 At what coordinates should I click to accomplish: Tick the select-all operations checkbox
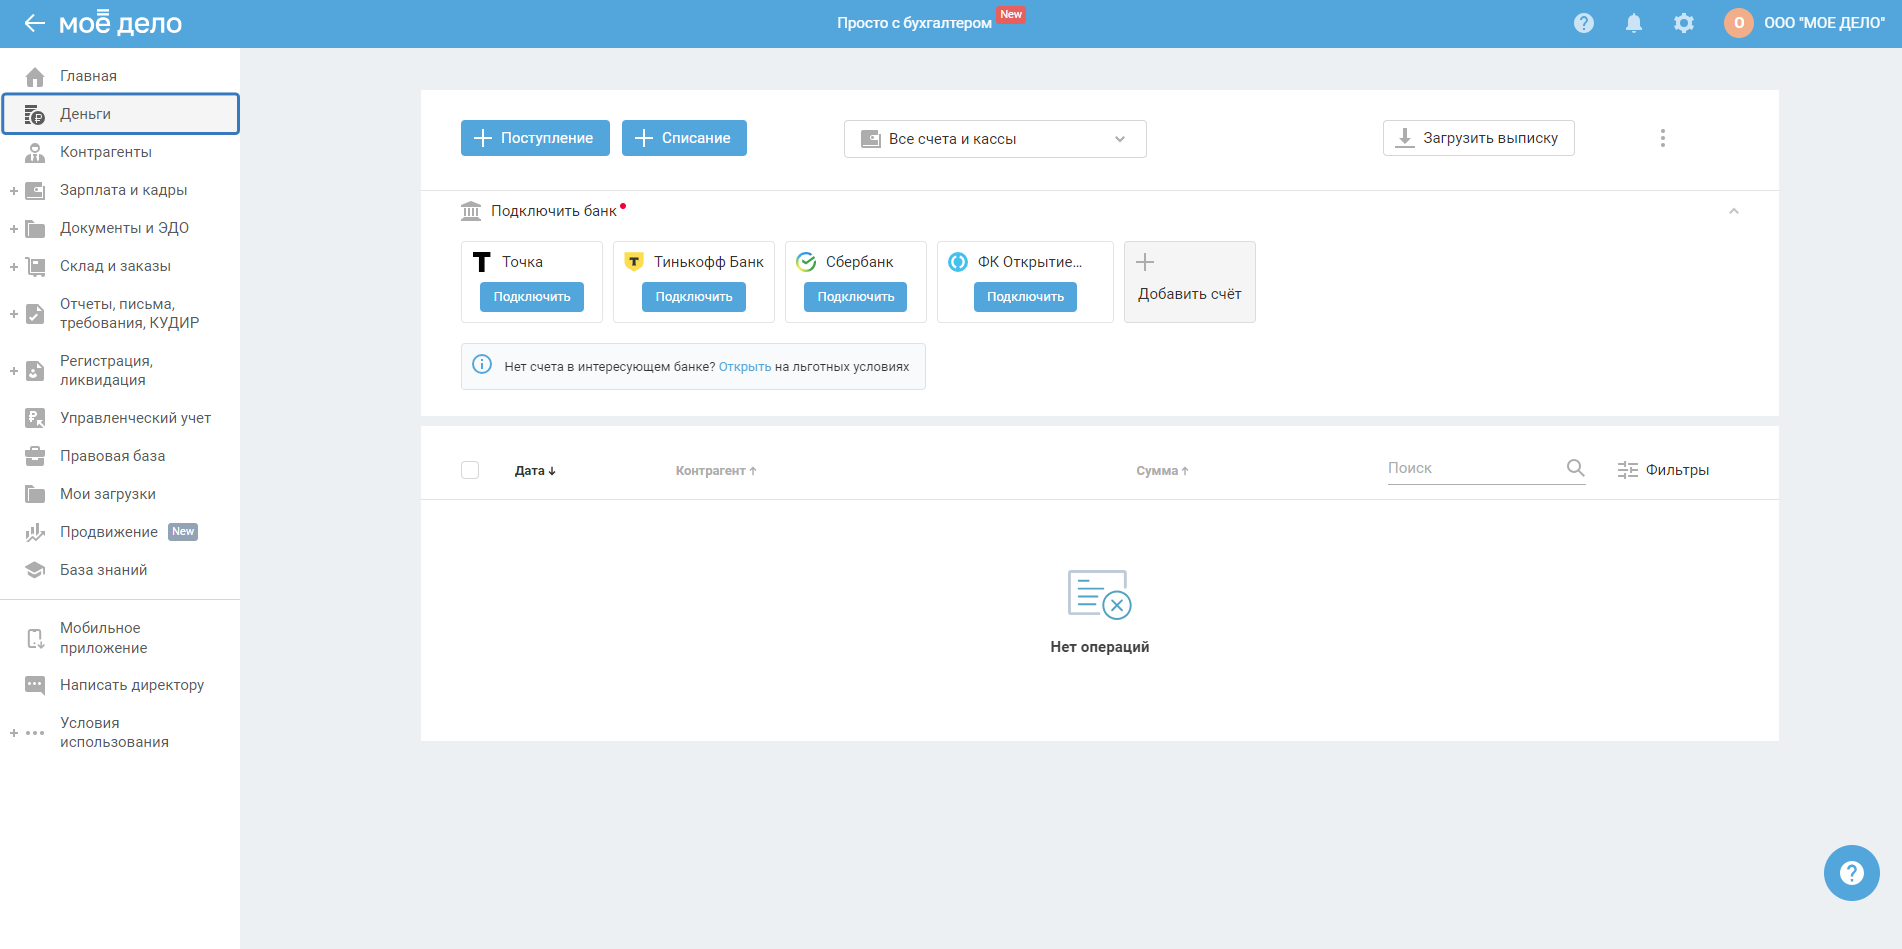(470, 470)
